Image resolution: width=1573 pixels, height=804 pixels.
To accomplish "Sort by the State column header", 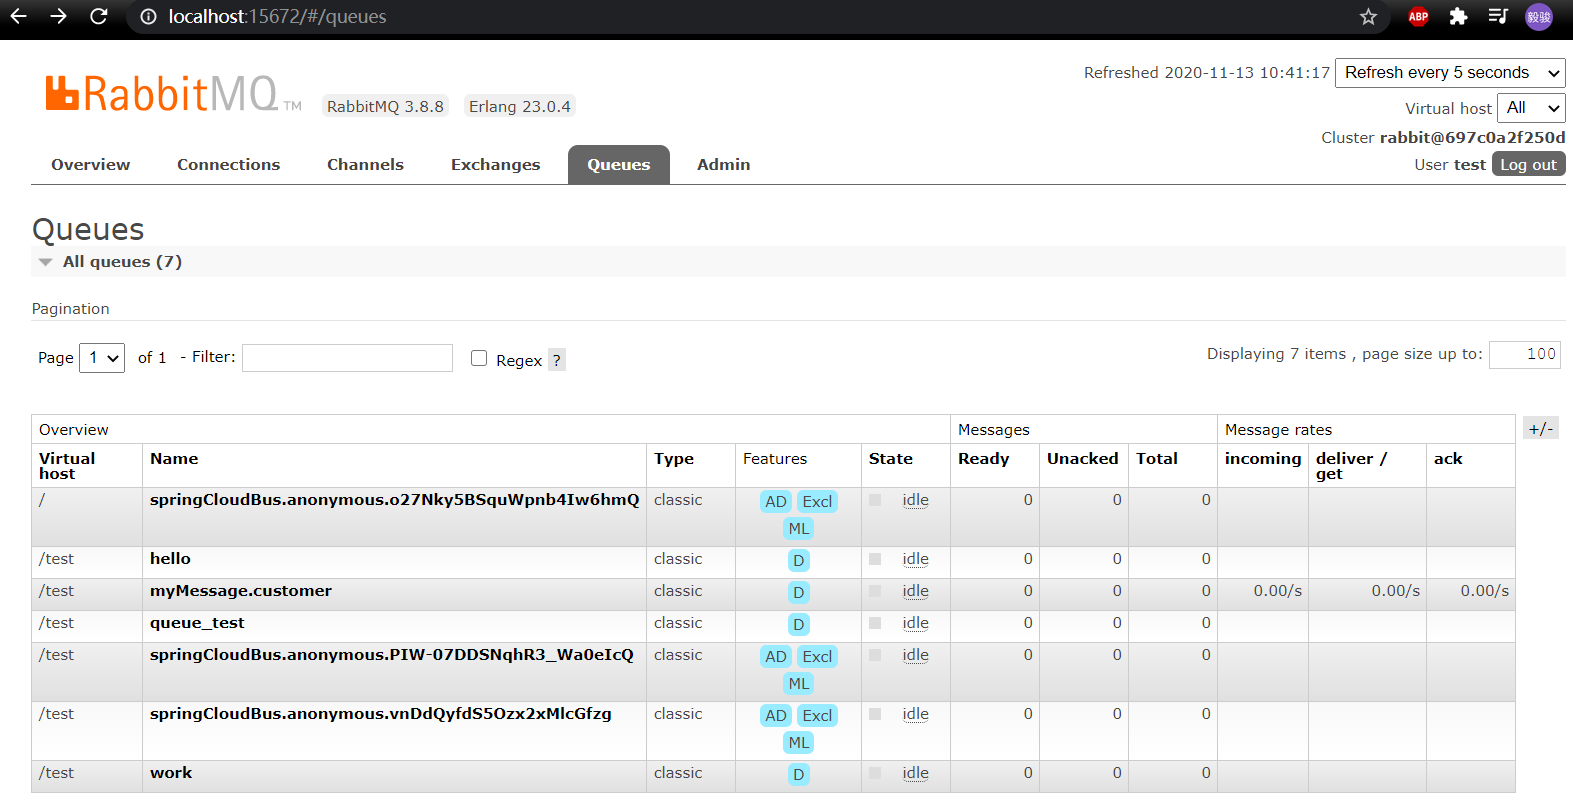I will click(891, 459).
